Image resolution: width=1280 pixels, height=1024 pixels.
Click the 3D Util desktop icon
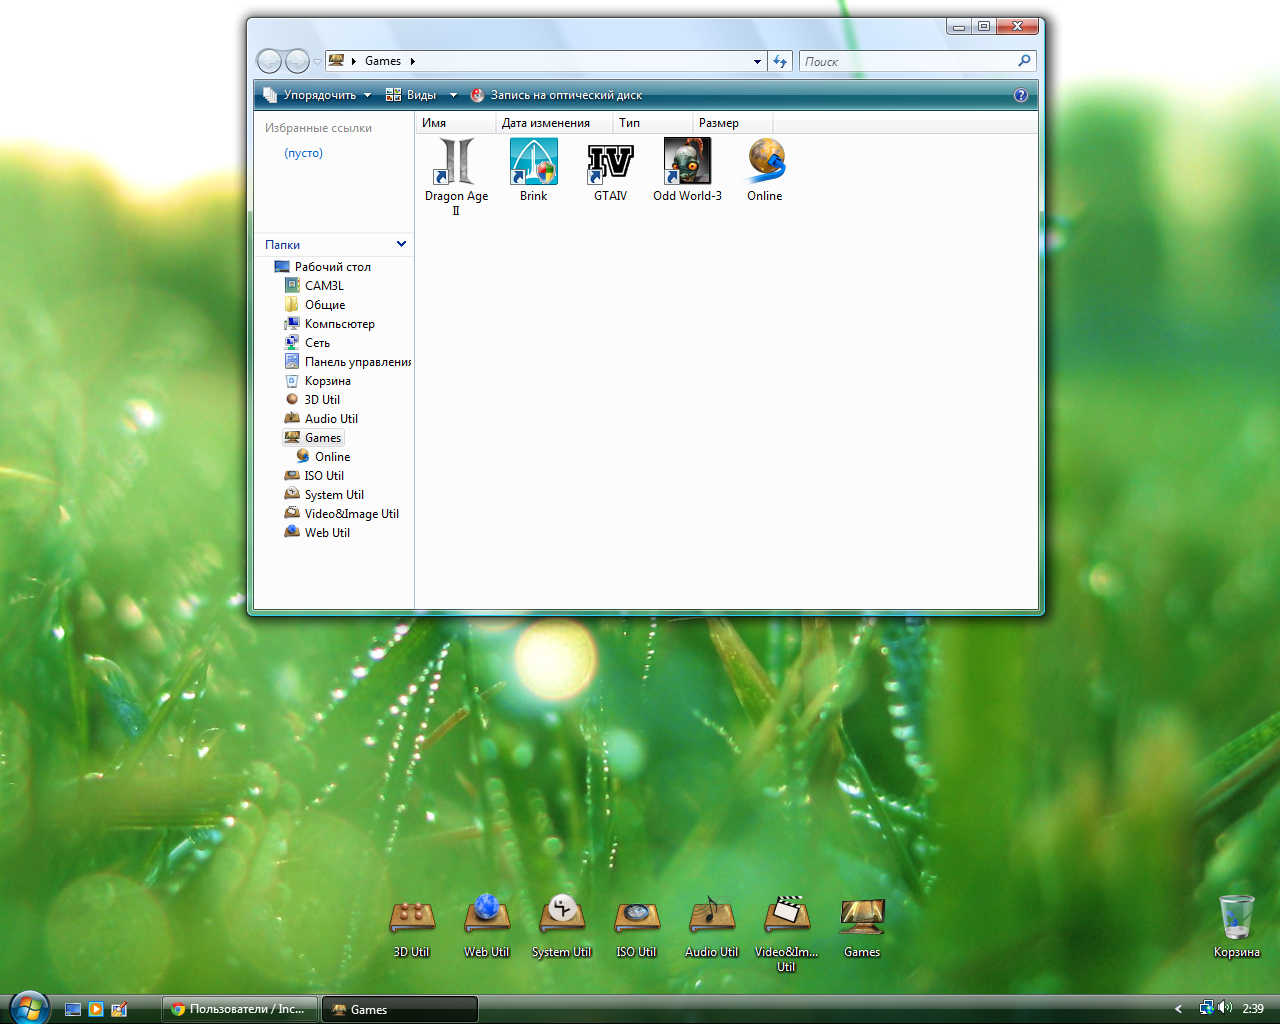[x=411, y=918]
